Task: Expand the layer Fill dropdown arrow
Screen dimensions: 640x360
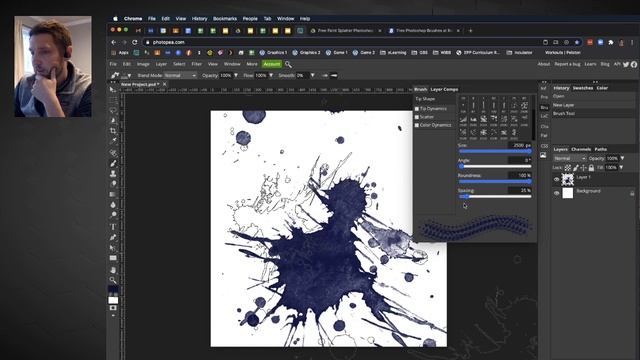Action: coord(621,168)
